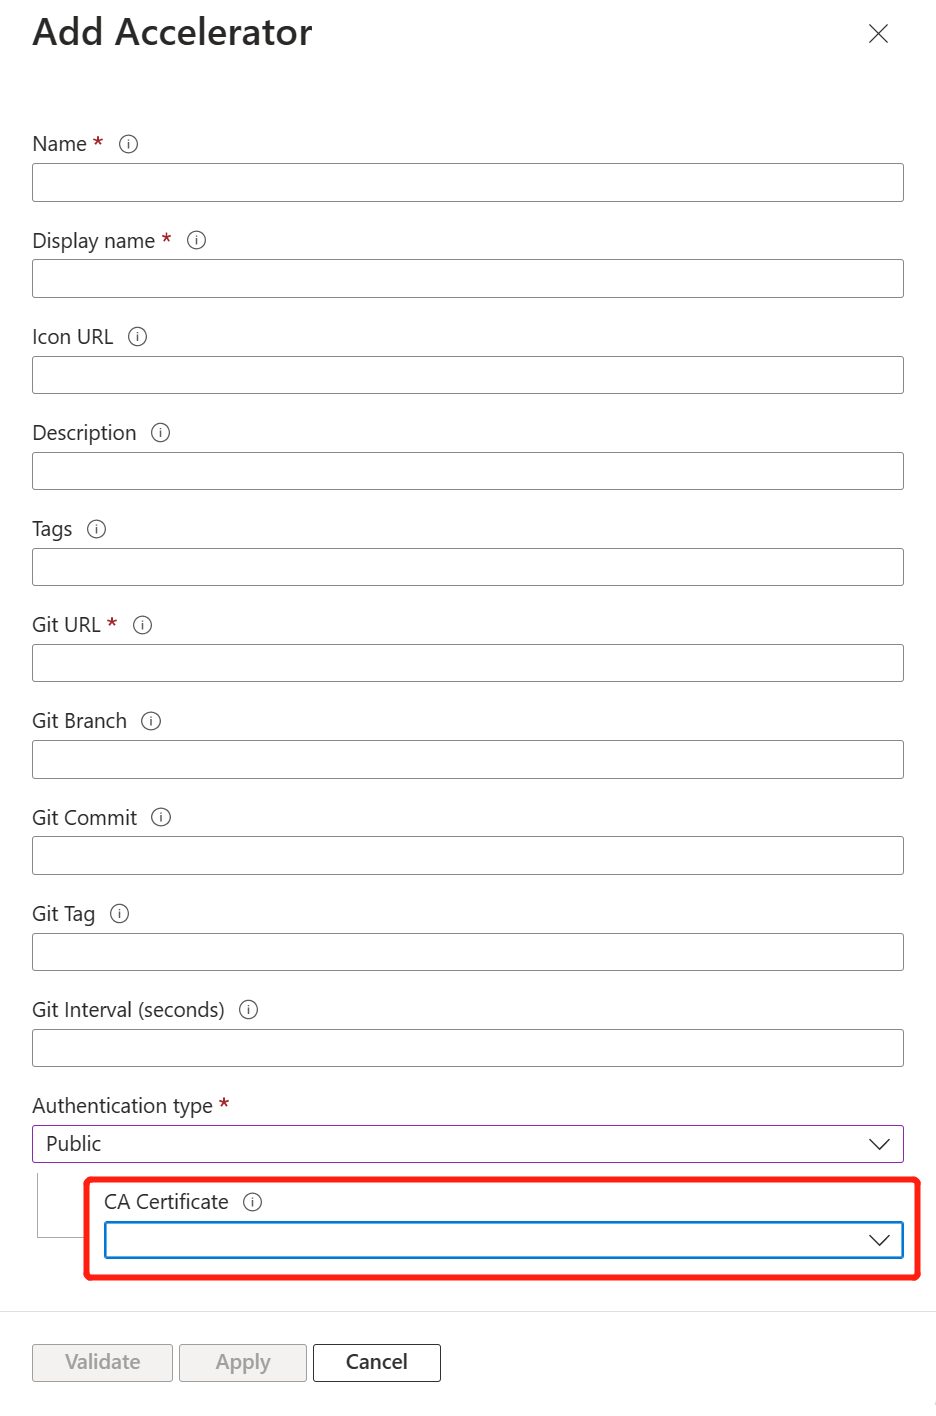The width and height of the screenshot is (936, 1416).
Task: Expand the CA Certificate dropdown
Action: pyautogui.click(x=504, y=1240)
